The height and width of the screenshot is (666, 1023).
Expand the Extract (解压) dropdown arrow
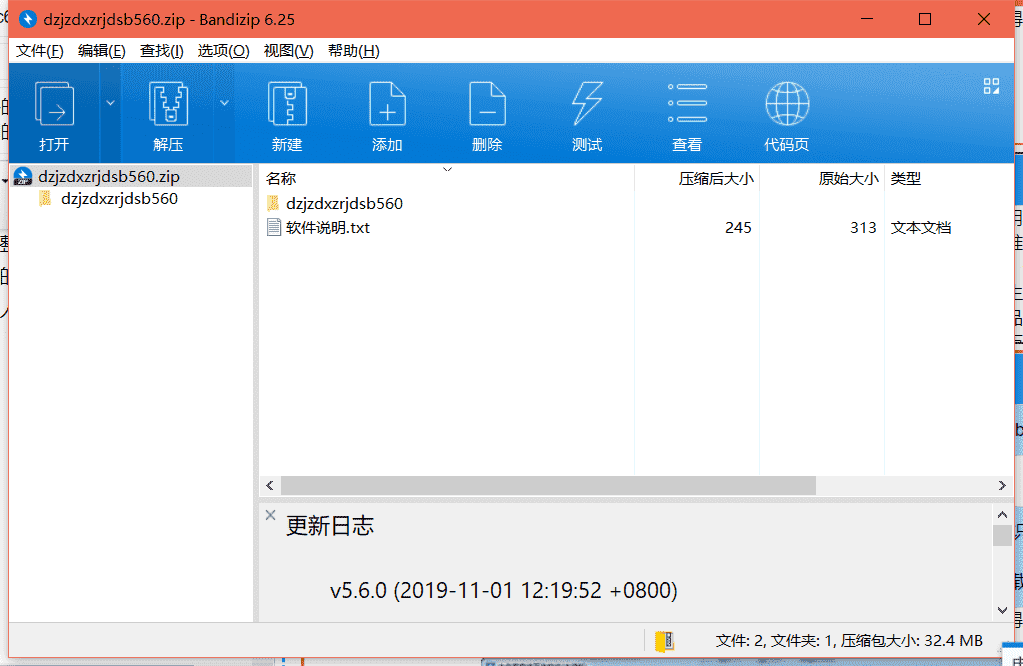224,103
